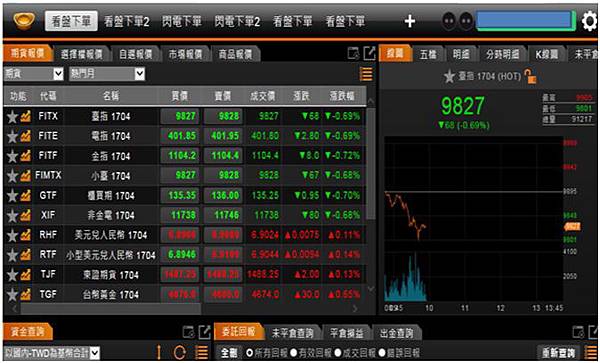Favorite FITX with its star icon

tap(12, 116)
